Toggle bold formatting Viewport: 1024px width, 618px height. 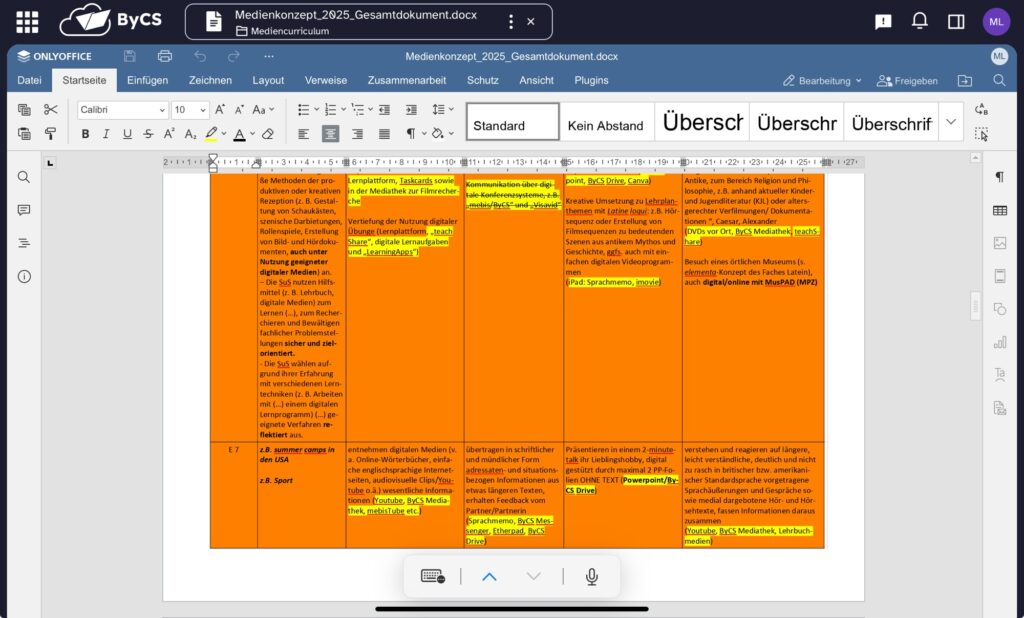pos(85,134)
